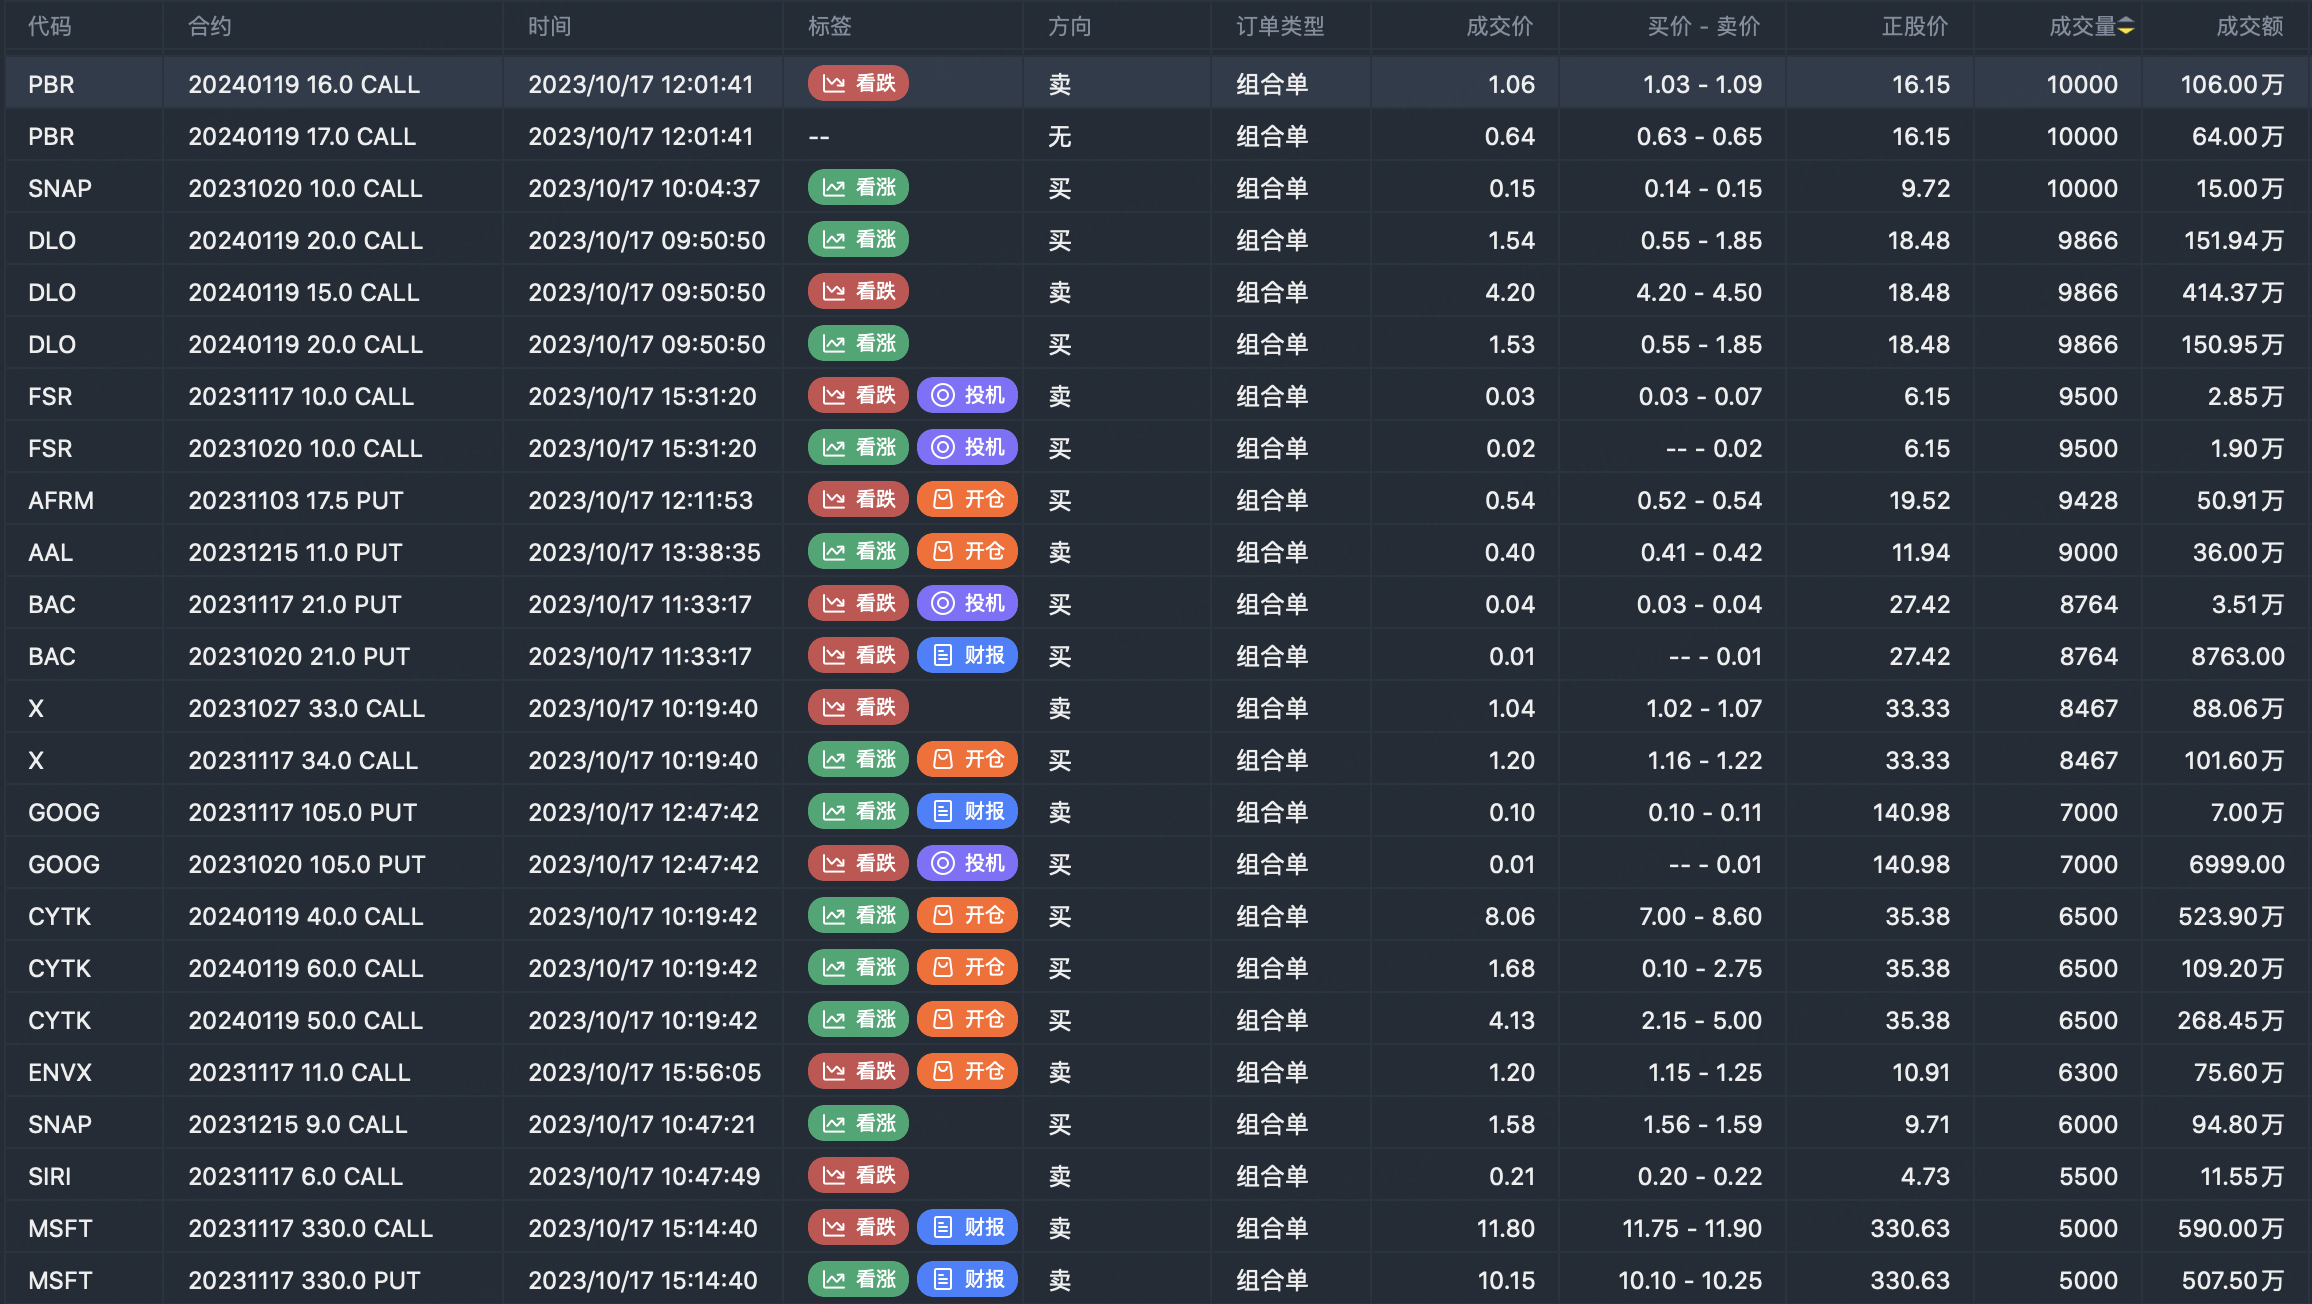Click the 开仓 tag in the X 34.0 CALL row
Viewport: 2312px width, 1304px height.
pos(967,760)
